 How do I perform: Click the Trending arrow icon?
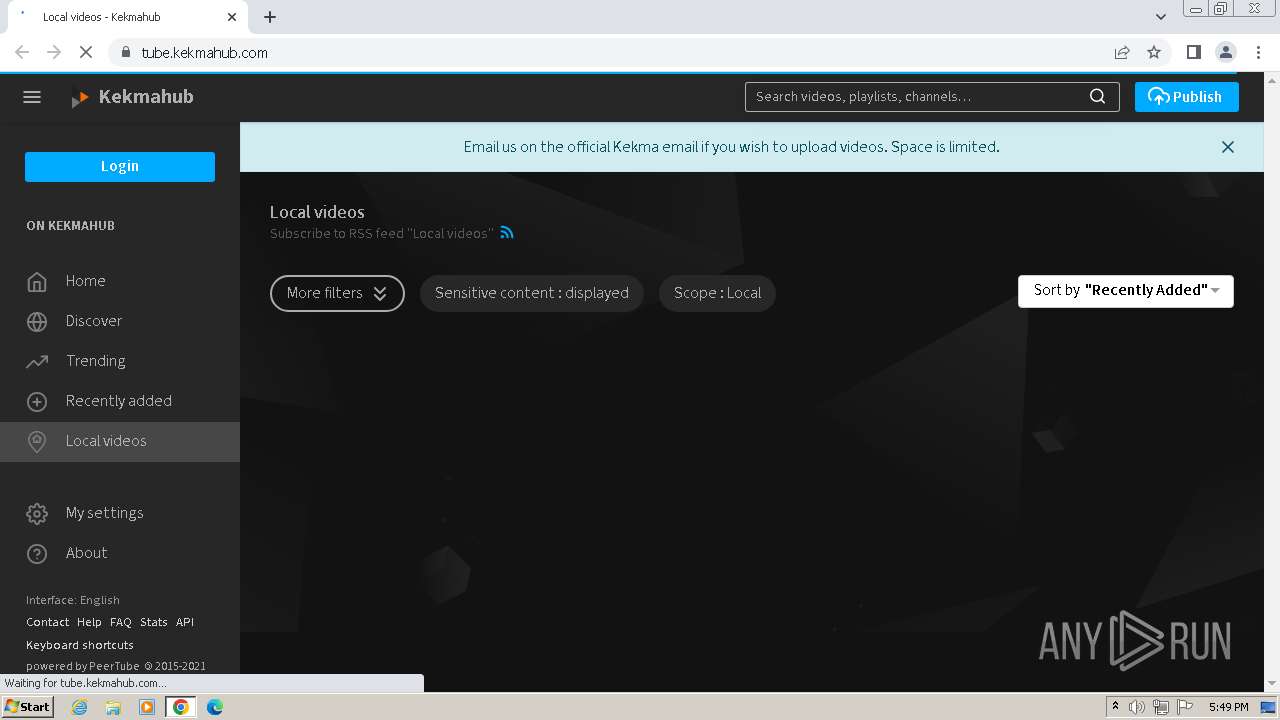click(x=37, y=362)
